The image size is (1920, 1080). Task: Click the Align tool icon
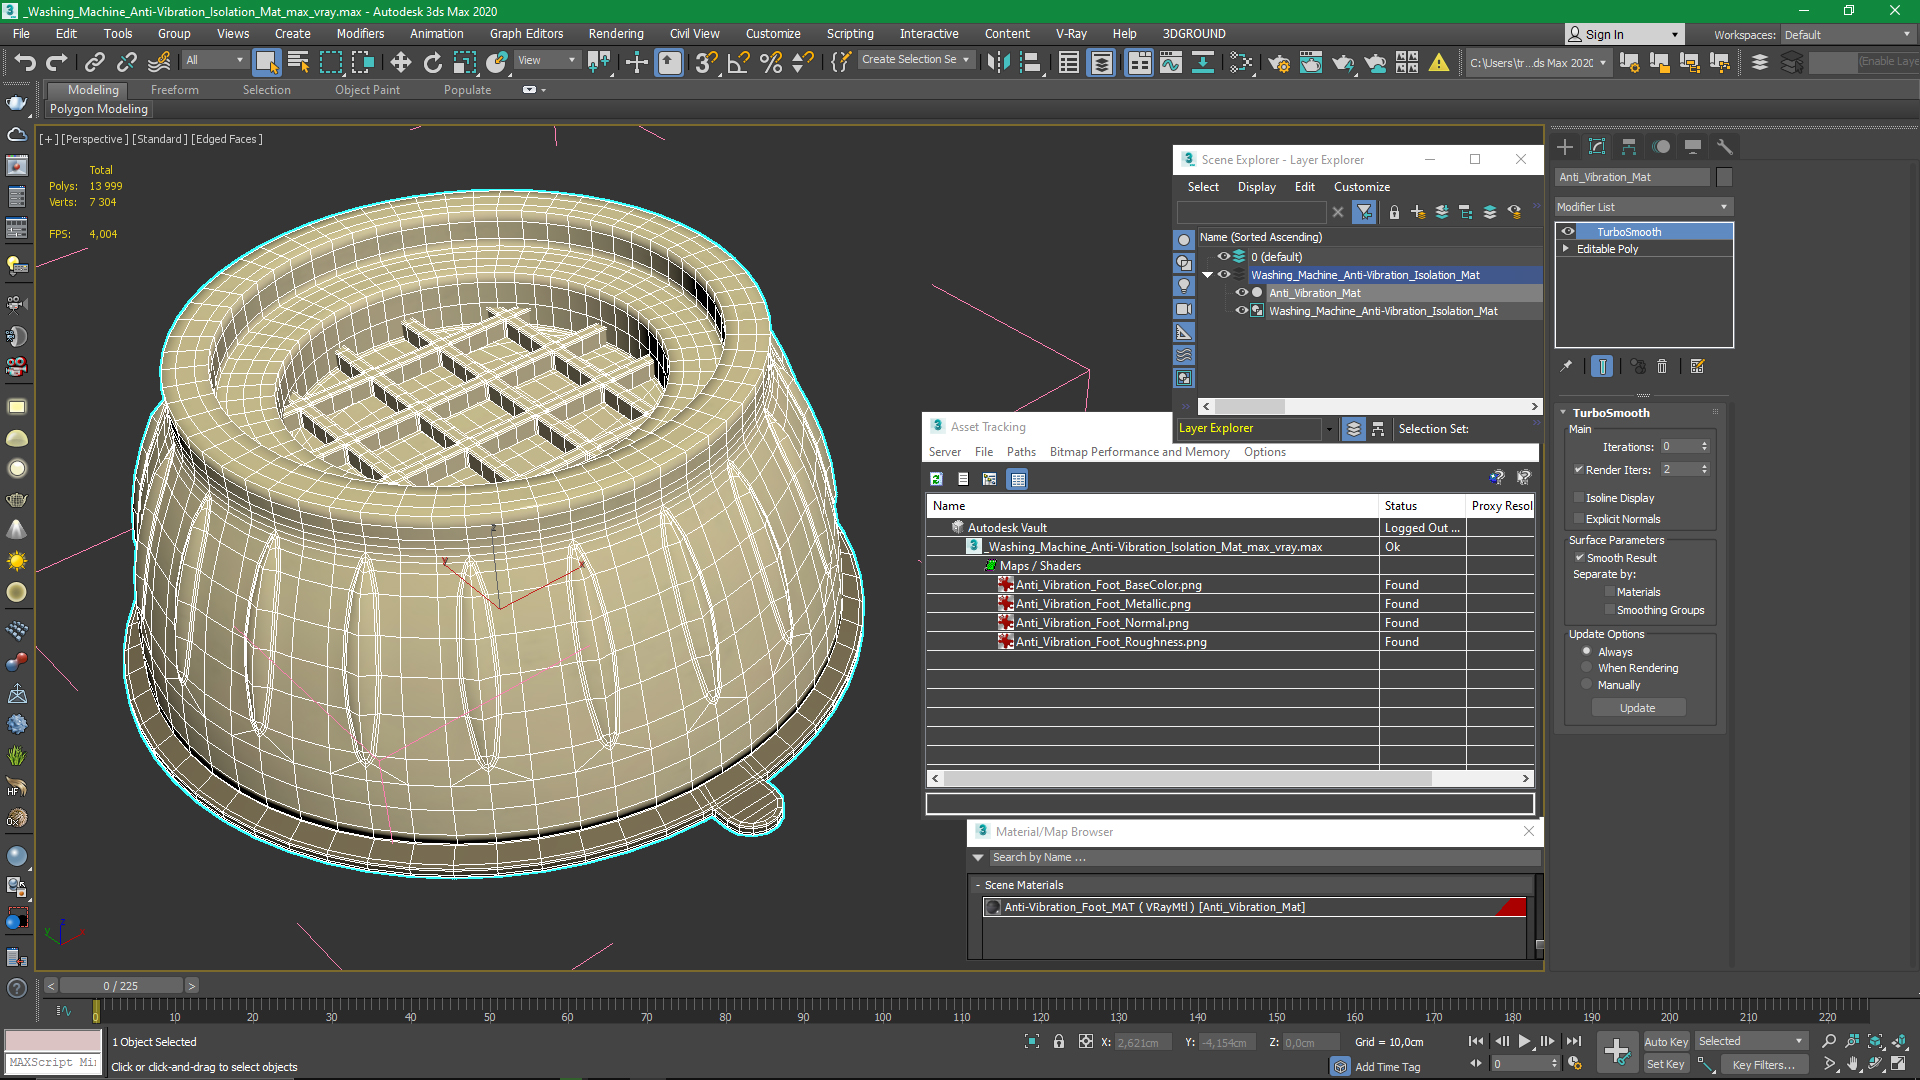coord(1030,62)
